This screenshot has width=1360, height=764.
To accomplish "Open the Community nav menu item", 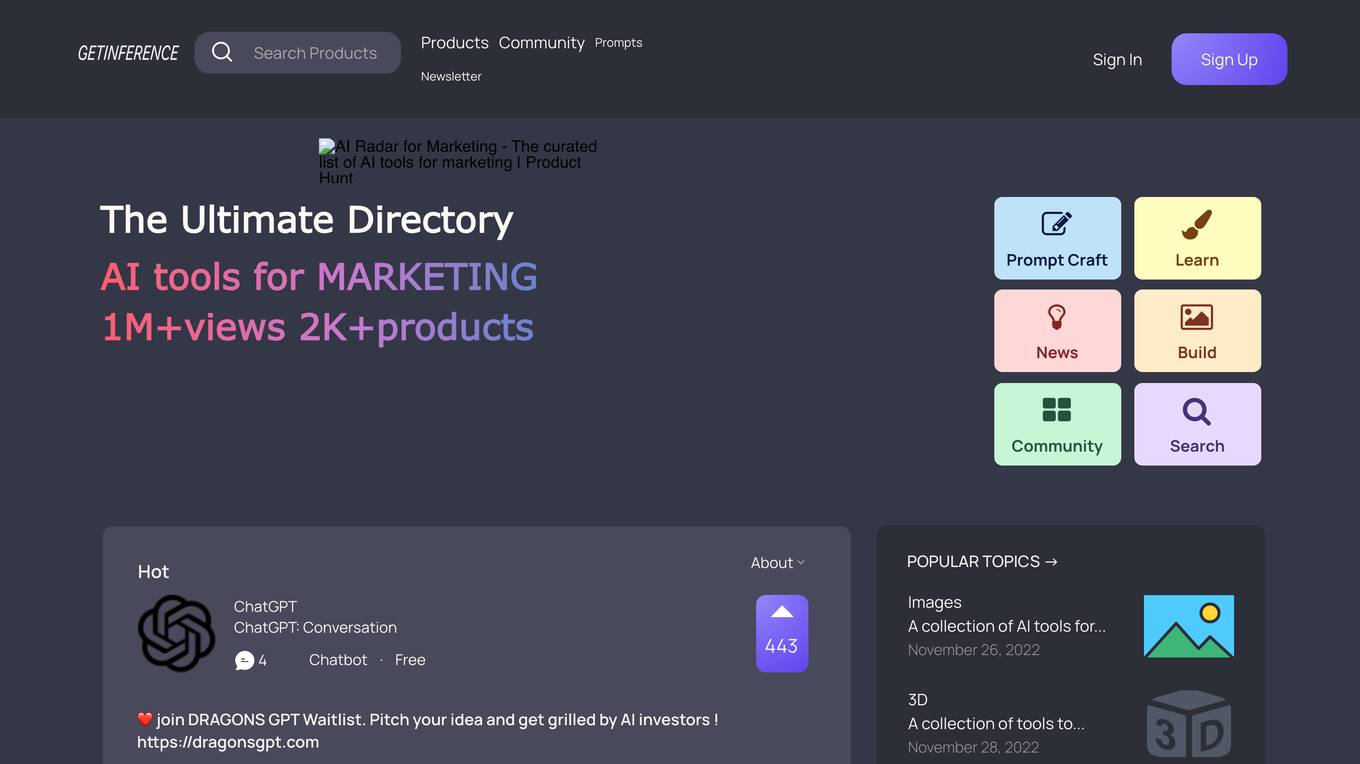I will pos(542,42).
